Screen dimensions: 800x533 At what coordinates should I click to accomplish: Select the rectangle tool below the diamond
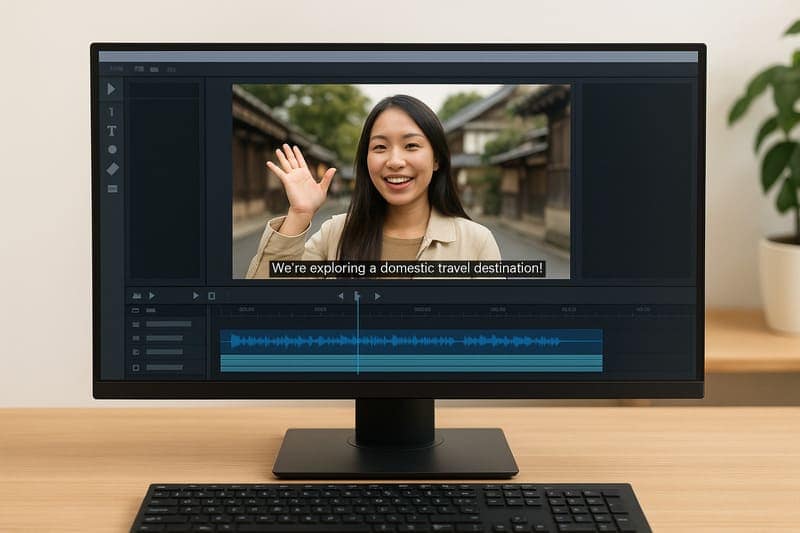[x=113, y=189]
